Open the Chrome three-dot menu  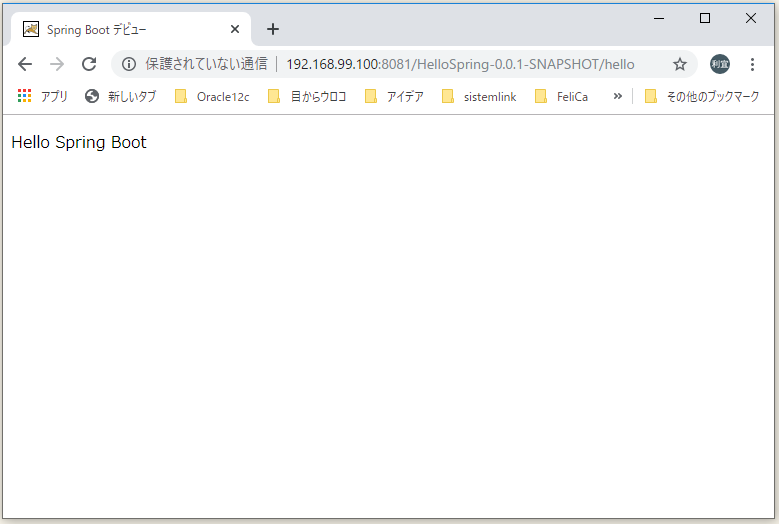[x=752, y=64]
